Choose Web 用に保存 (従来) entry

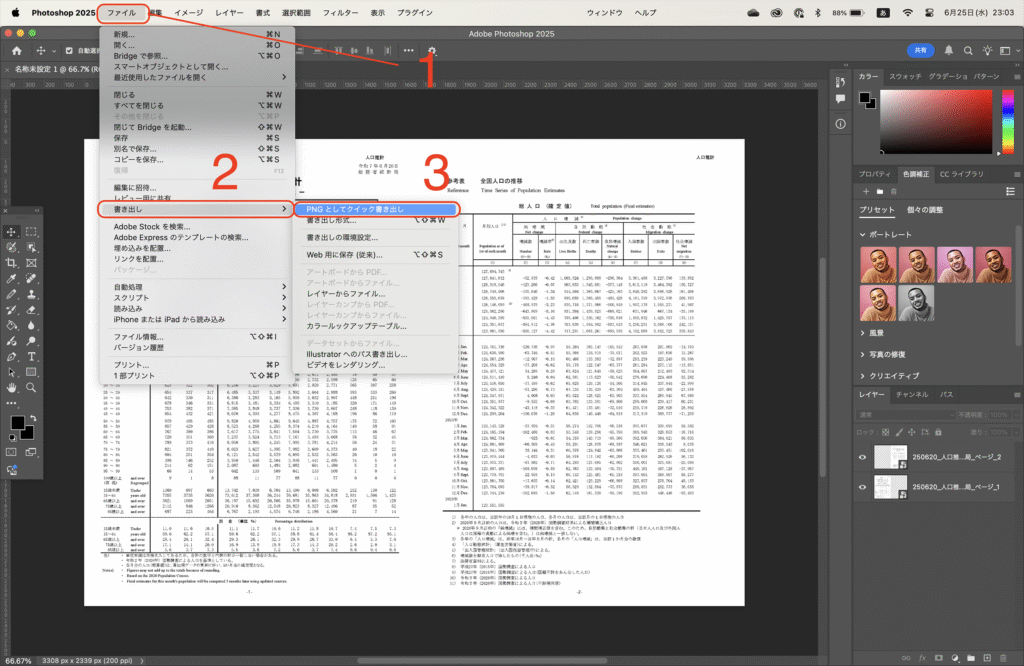coord(376,255)
